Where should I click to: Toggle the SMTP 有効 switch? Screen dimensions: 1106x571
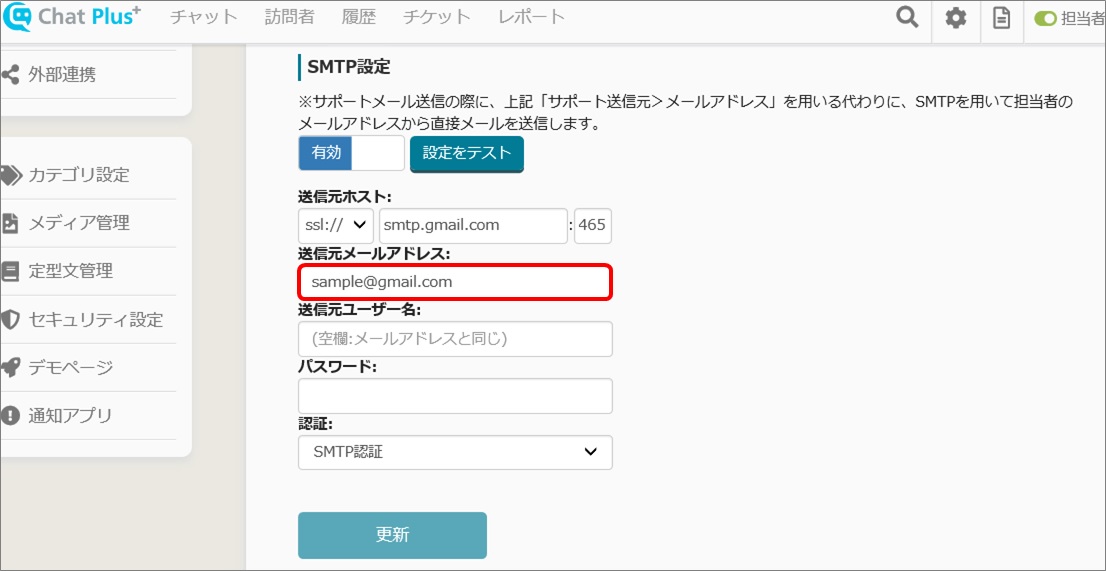(351, 153)
